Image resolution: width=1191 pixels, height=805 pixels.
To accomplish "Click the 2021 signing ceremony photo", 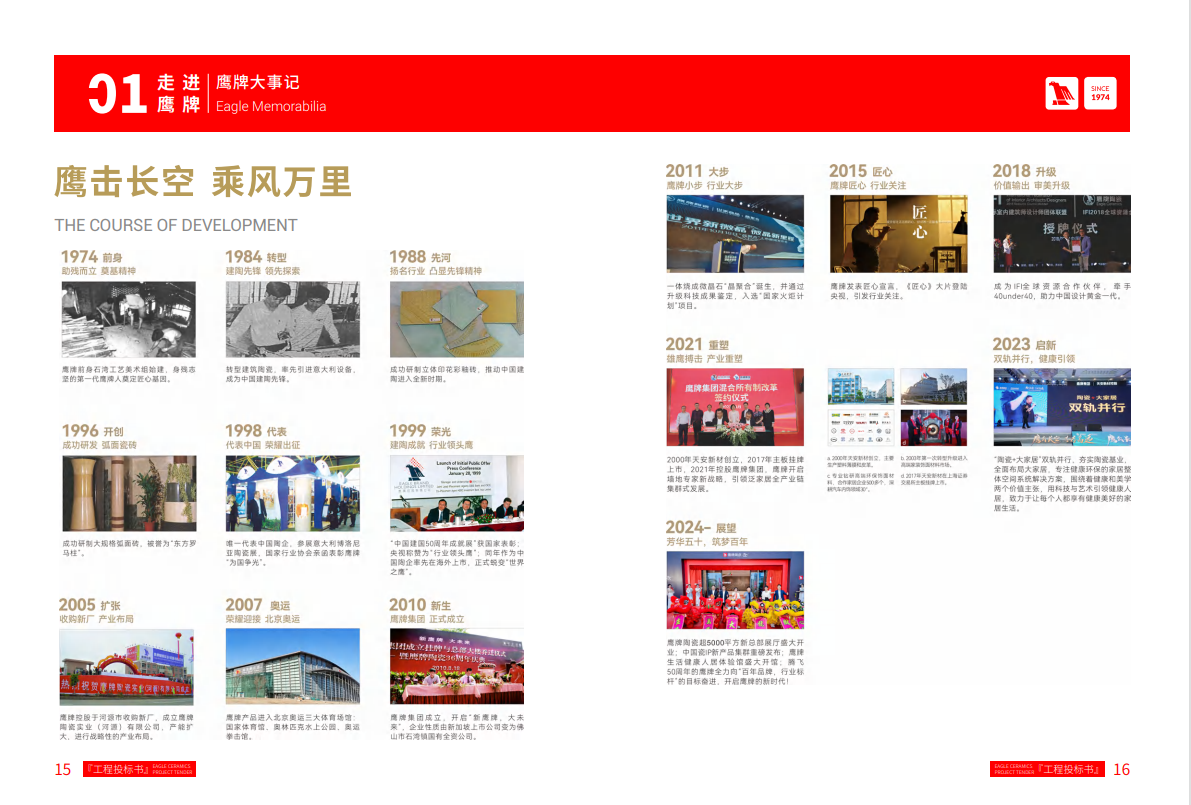I will click(735, 407).
